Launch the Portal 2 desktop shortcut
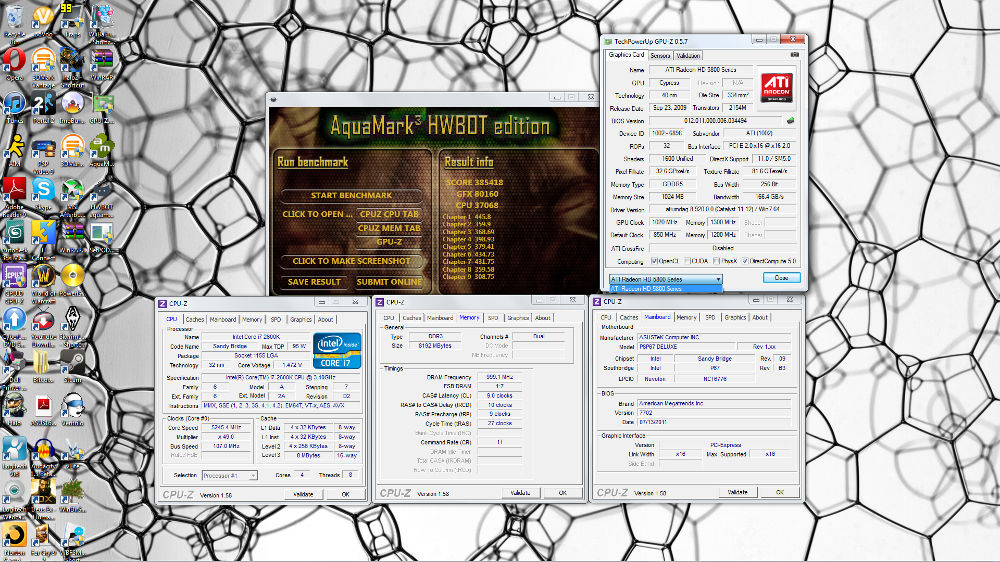Screen dimensions: 1000x562 tap(43, 105)
